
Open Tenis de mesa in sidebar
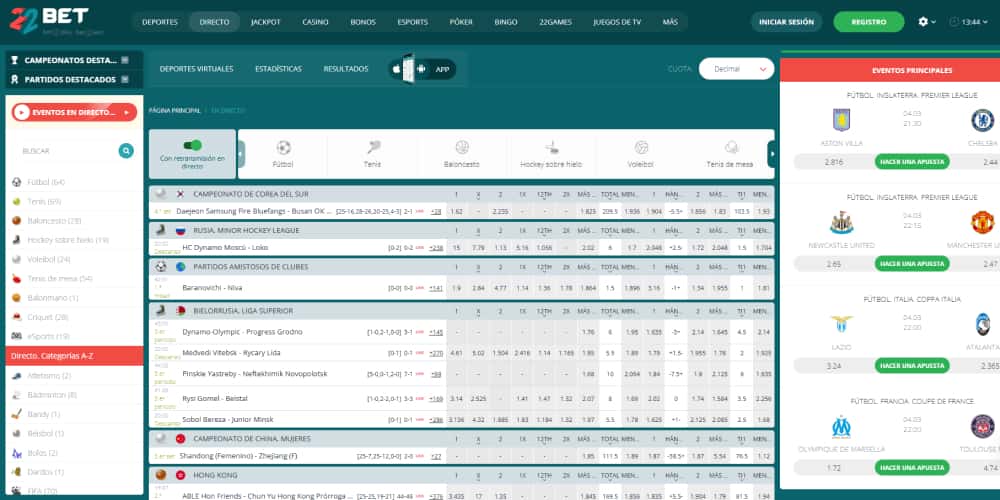[x=59, y=279]
